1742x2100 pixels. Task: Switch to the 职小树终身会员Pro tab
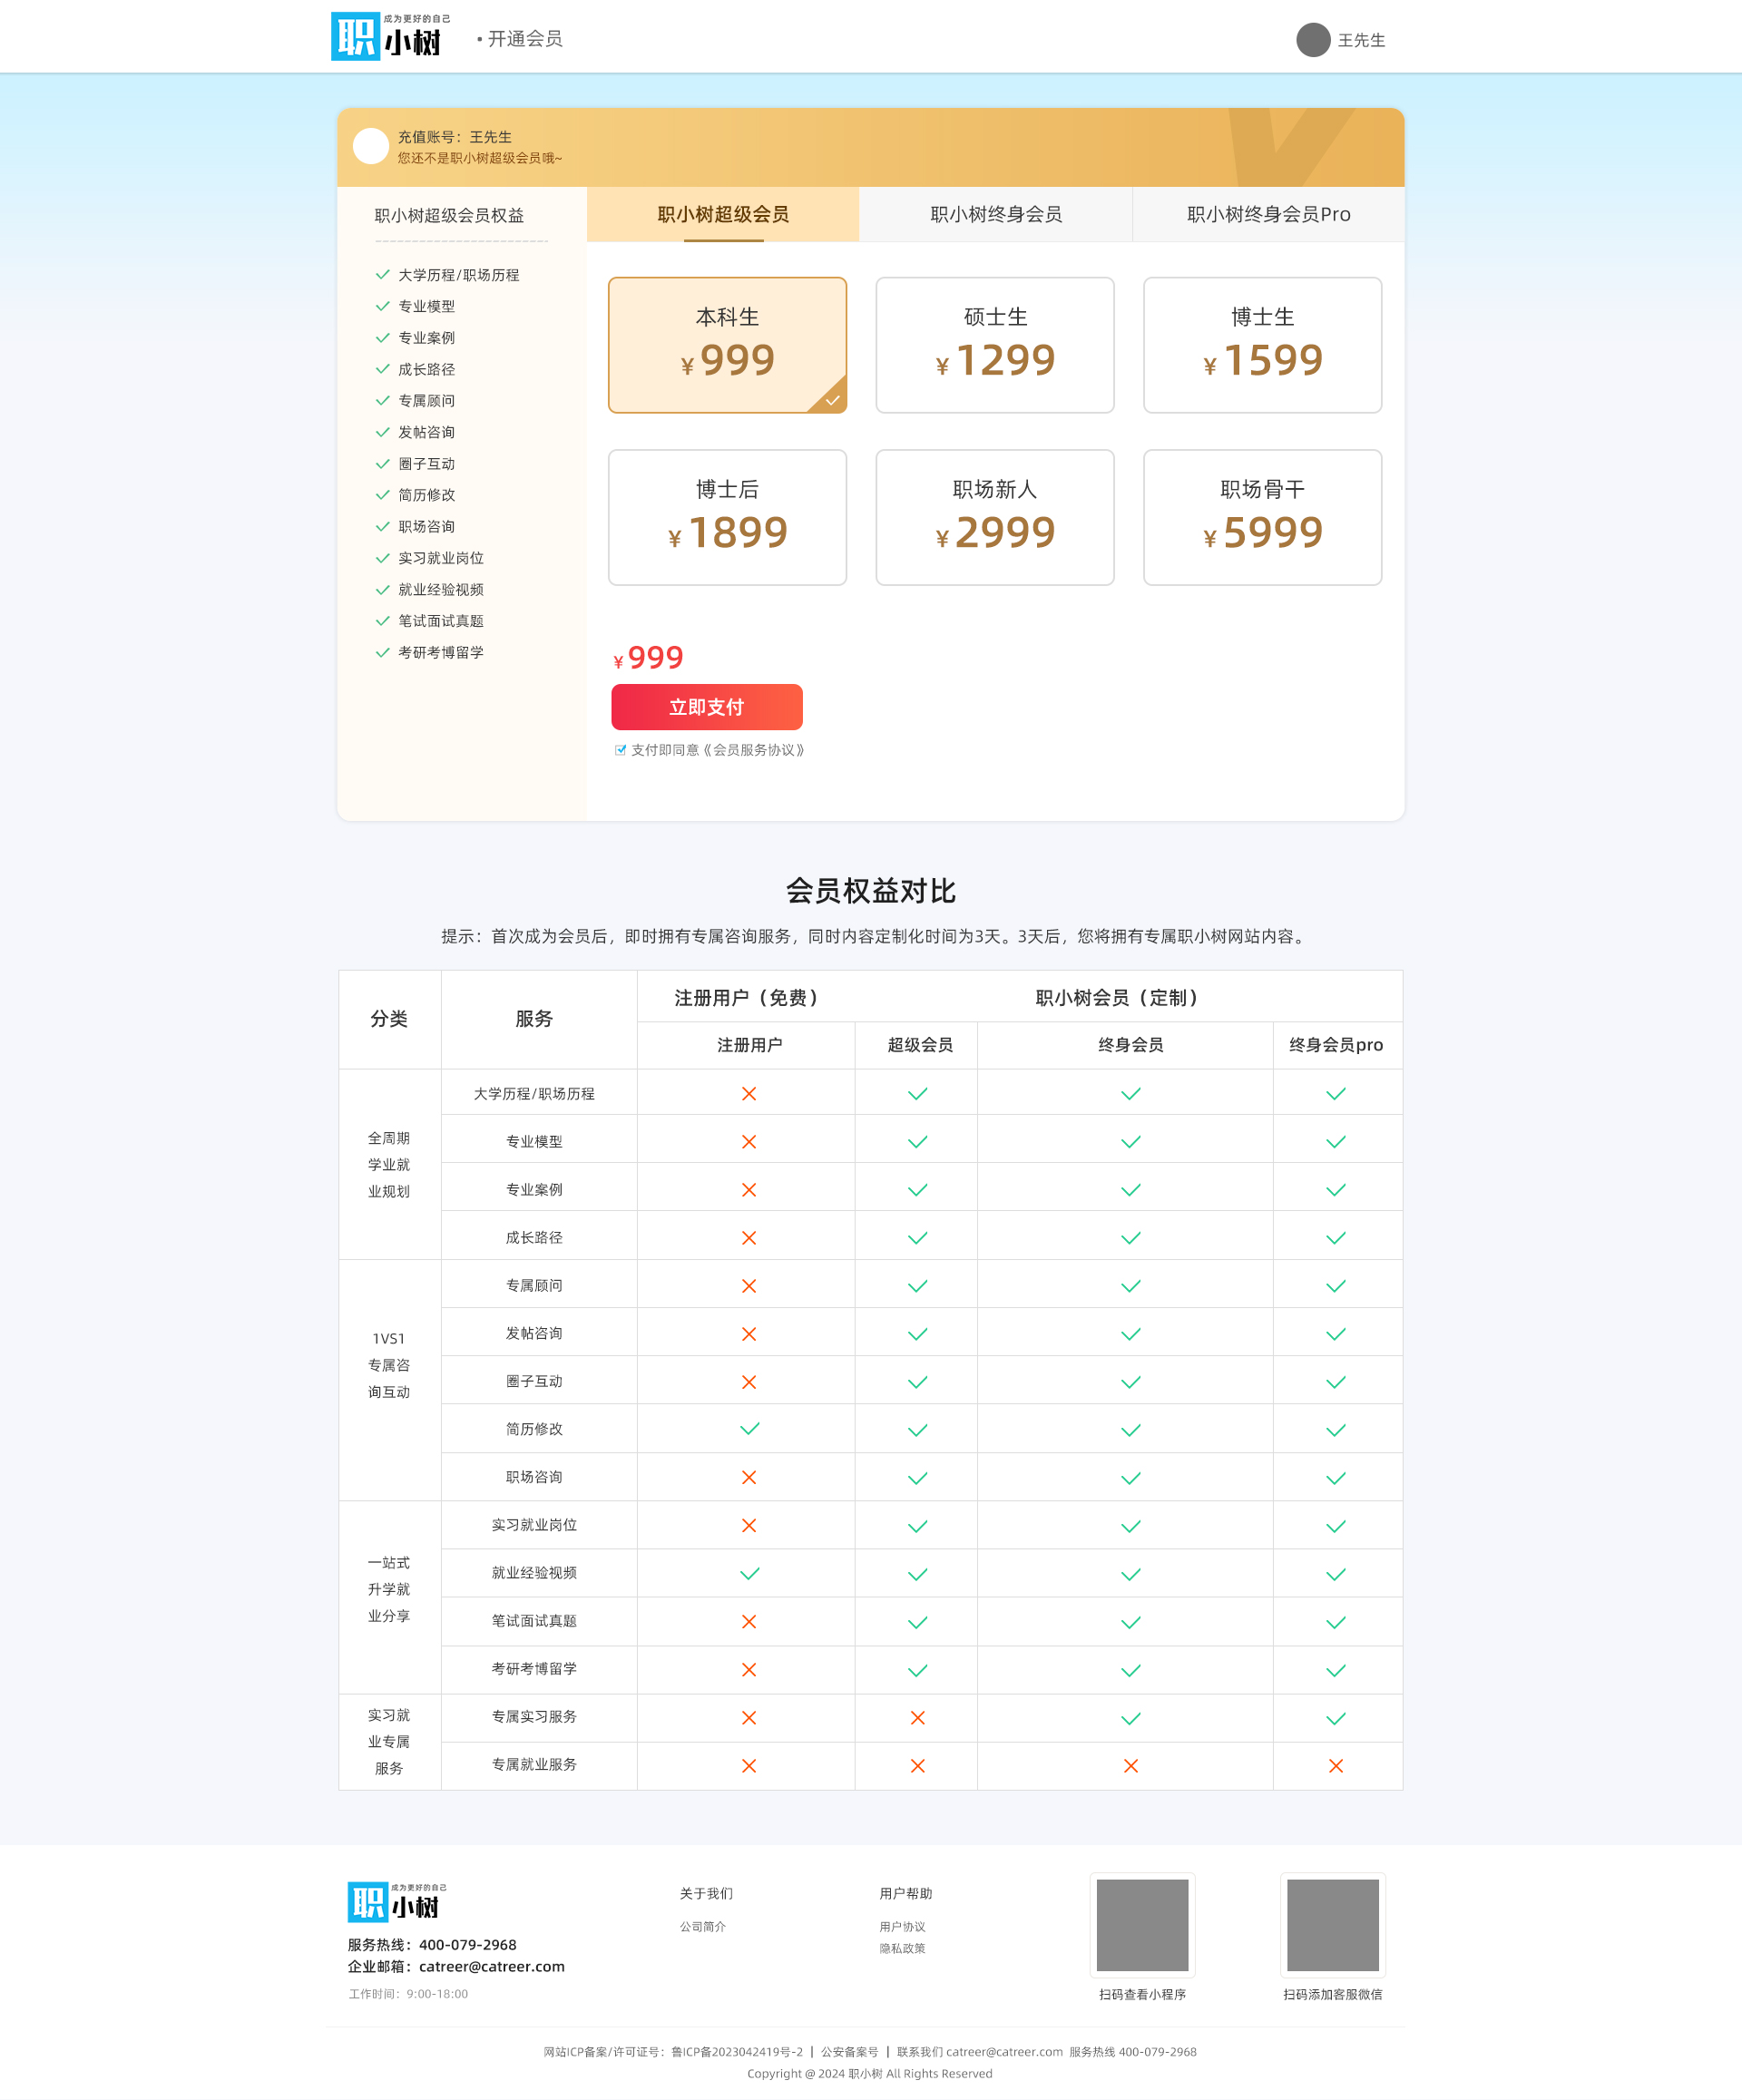[x=1269, y=214]
